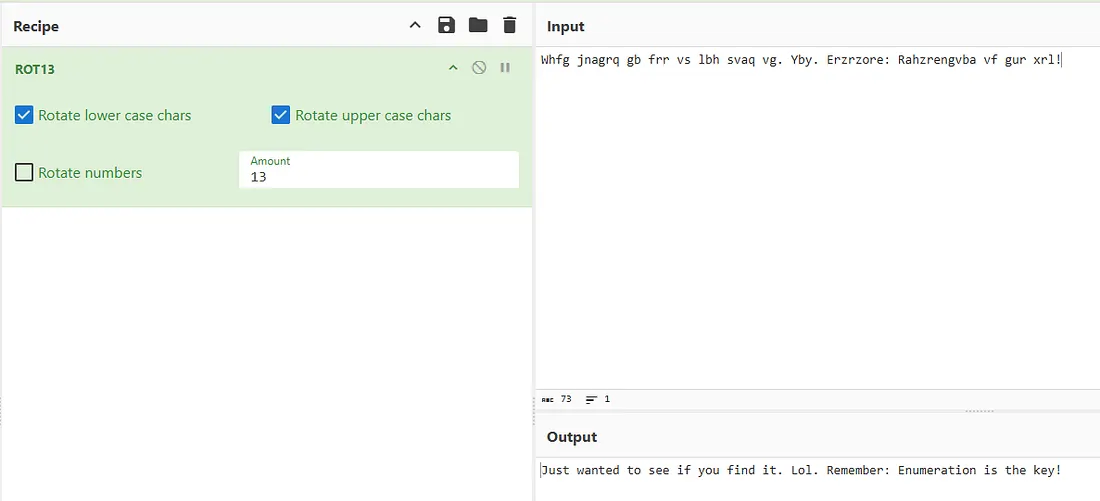This screenshot has height=501, width=1100.
Task: Click the Input panel title
Action: pos(566,26)
